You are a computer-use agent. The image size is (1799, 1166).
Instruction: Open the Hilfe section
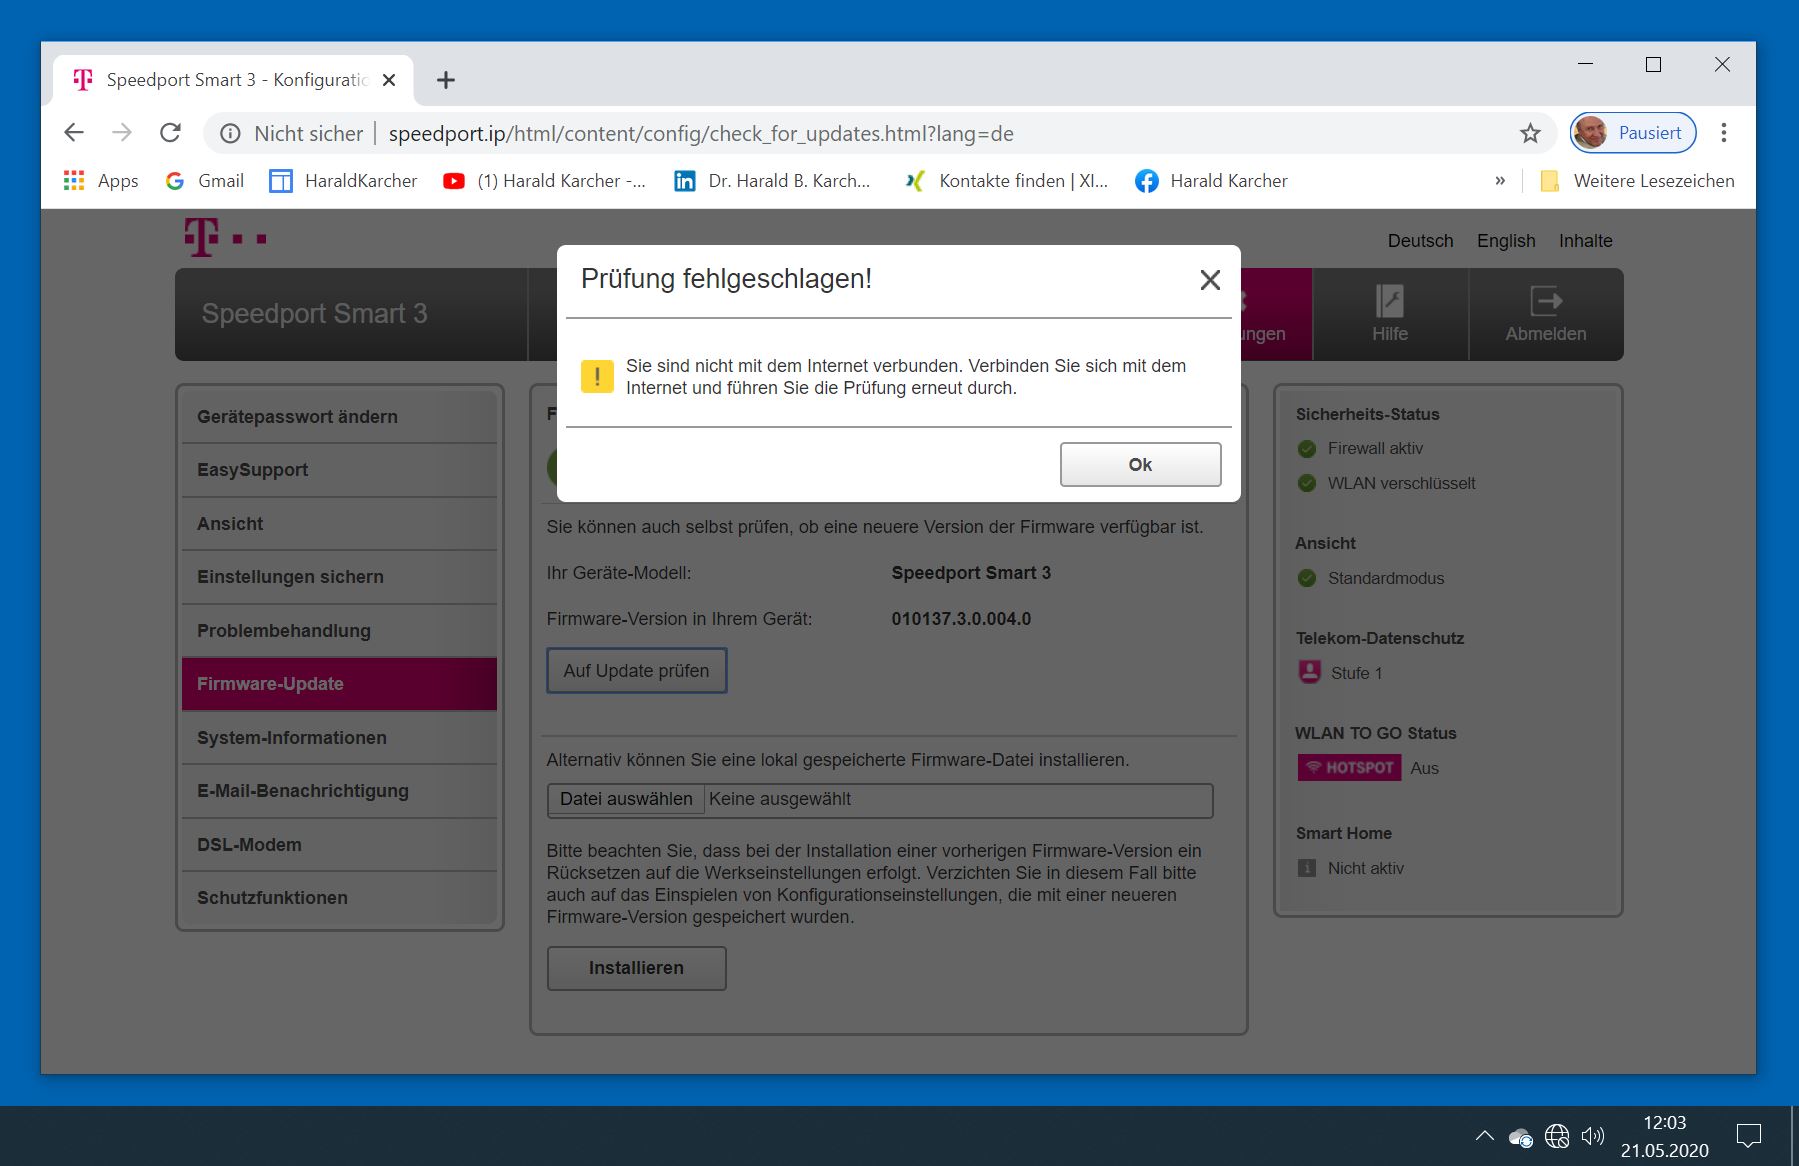point(1390,314)
